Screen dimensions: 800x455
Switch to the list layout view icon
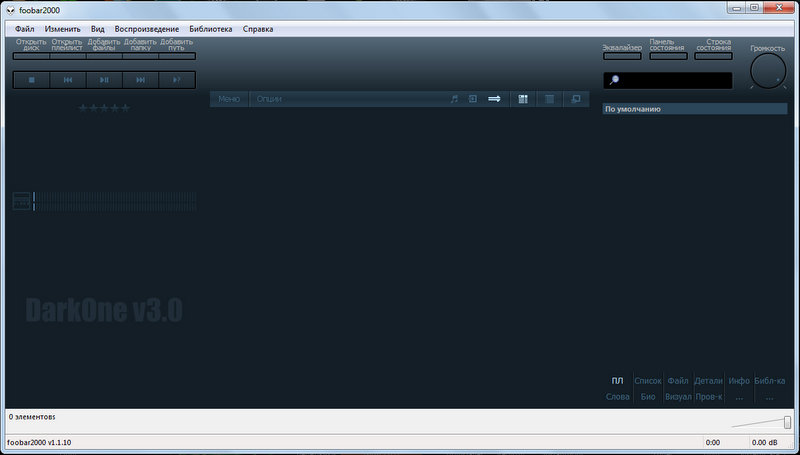tap(549, 99)
